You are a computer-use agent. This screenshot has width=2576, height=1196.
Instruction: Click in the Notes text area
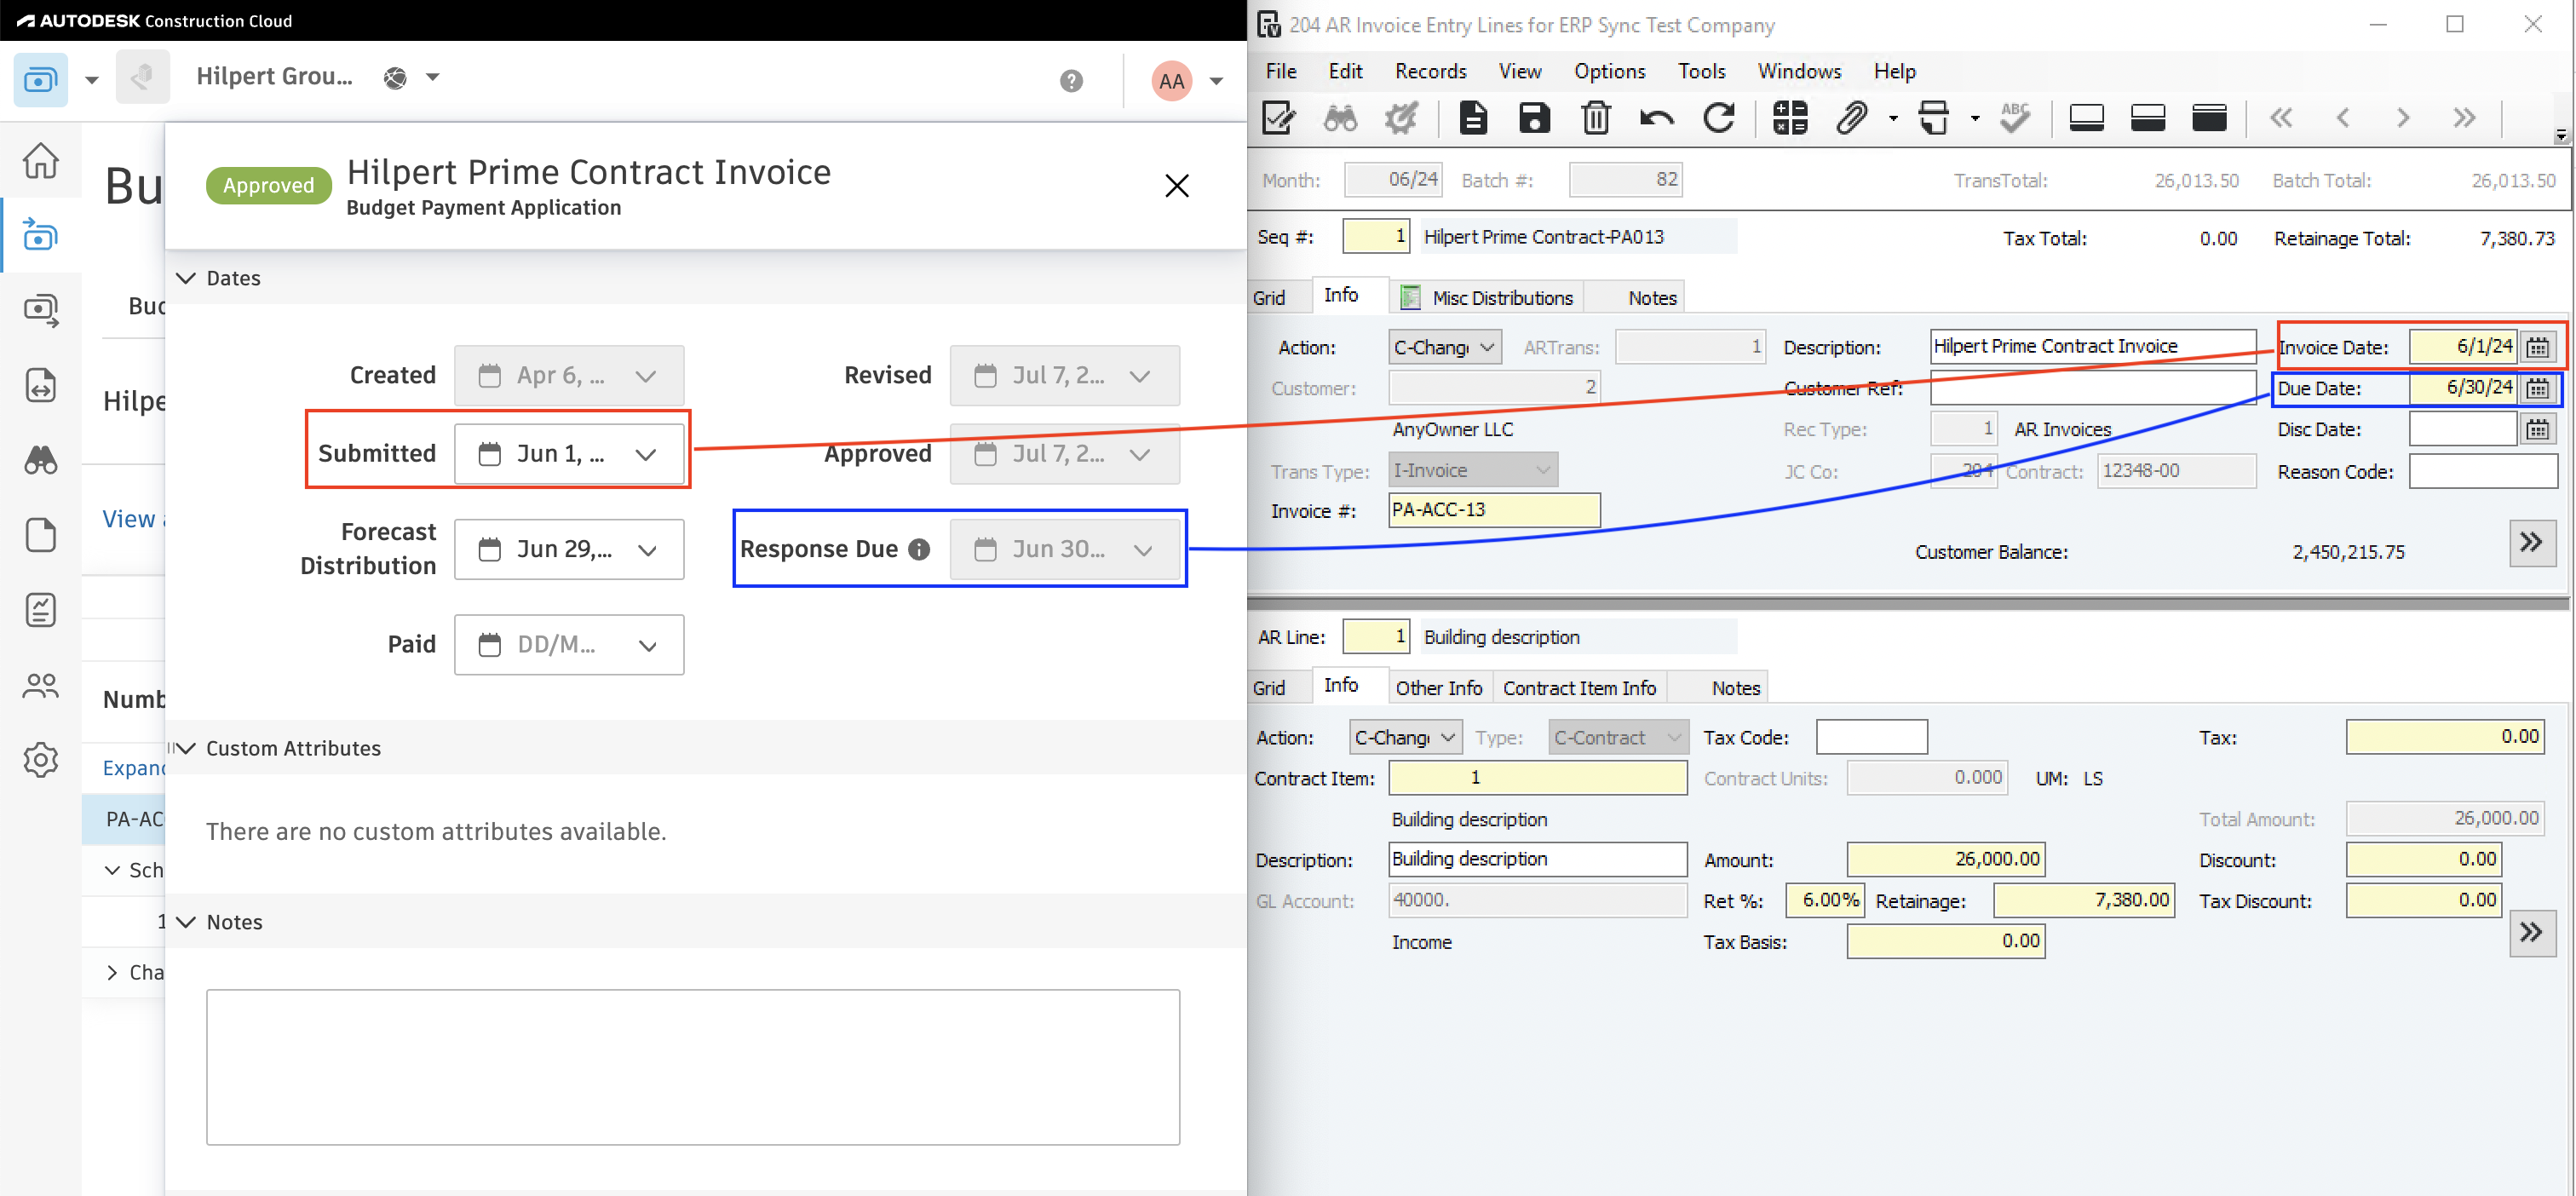pos(693,1067)
